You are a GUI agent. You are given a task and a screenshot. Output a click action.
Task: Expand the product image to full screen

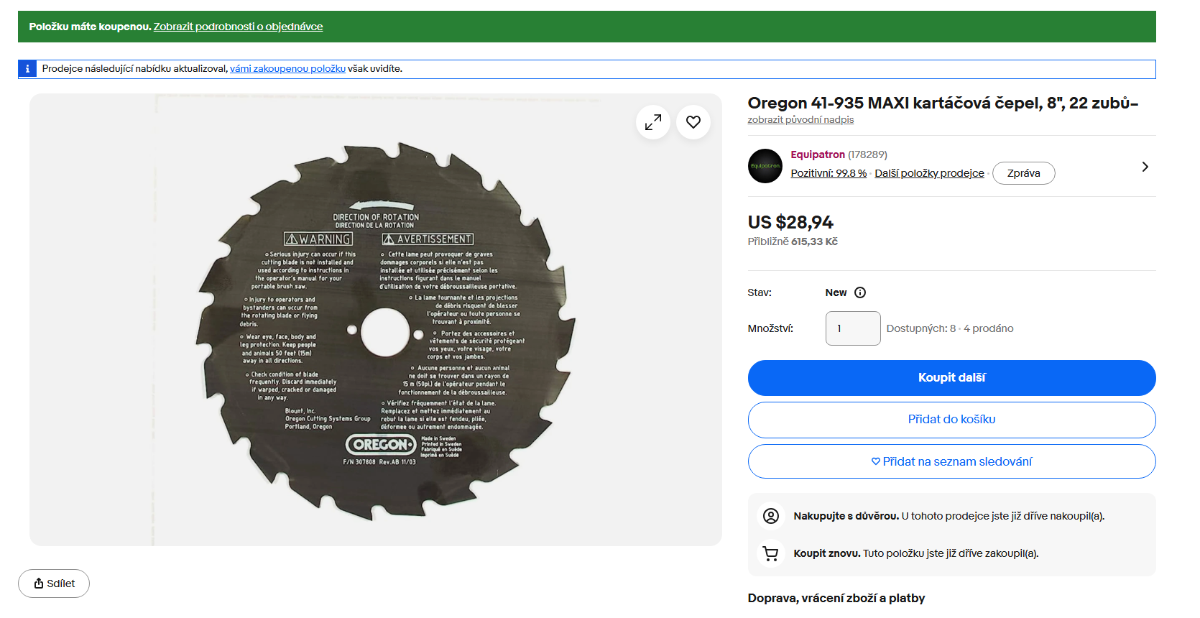click(653, 122)
